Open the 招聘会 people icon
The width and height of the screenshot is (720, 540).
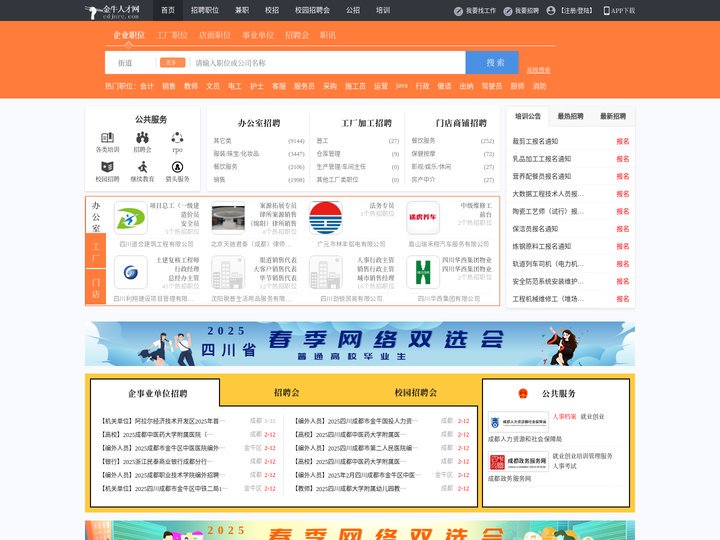(142, 137)
